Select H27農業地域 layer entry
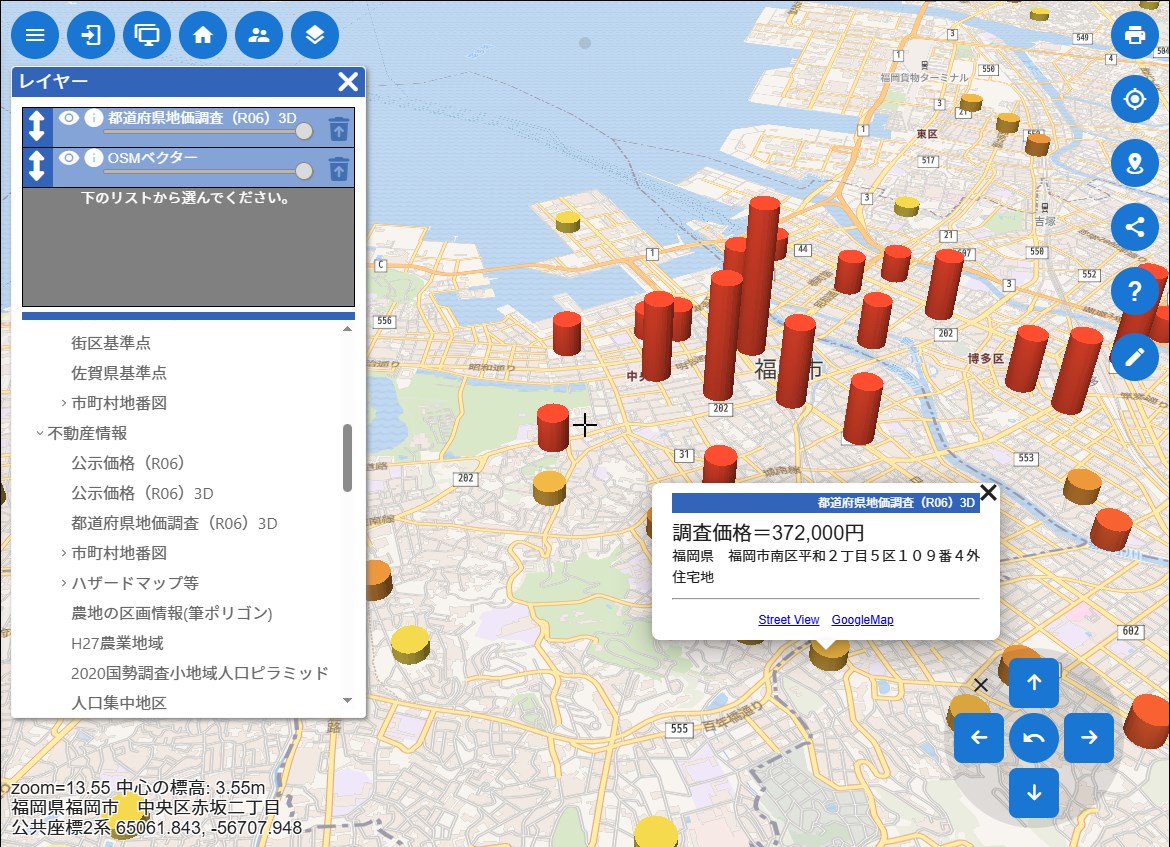This screenshot has width=1170, height=847. (x=117, y=643)
